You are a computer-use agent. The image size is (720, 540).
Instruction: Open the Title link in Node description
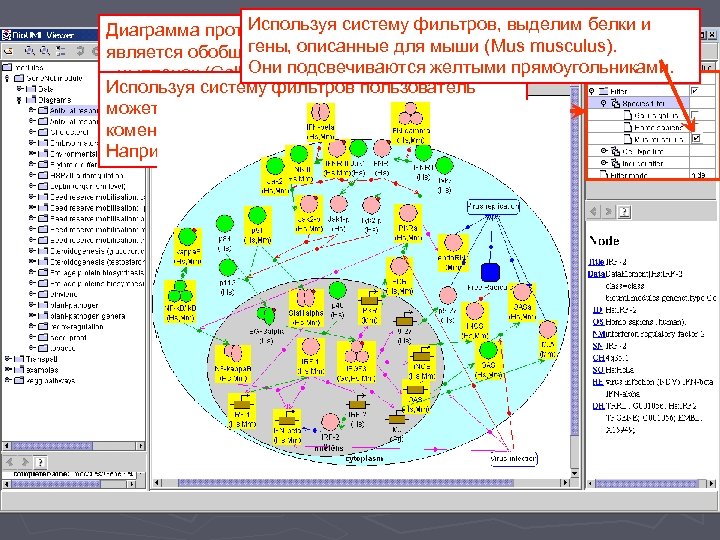(596, 262)
